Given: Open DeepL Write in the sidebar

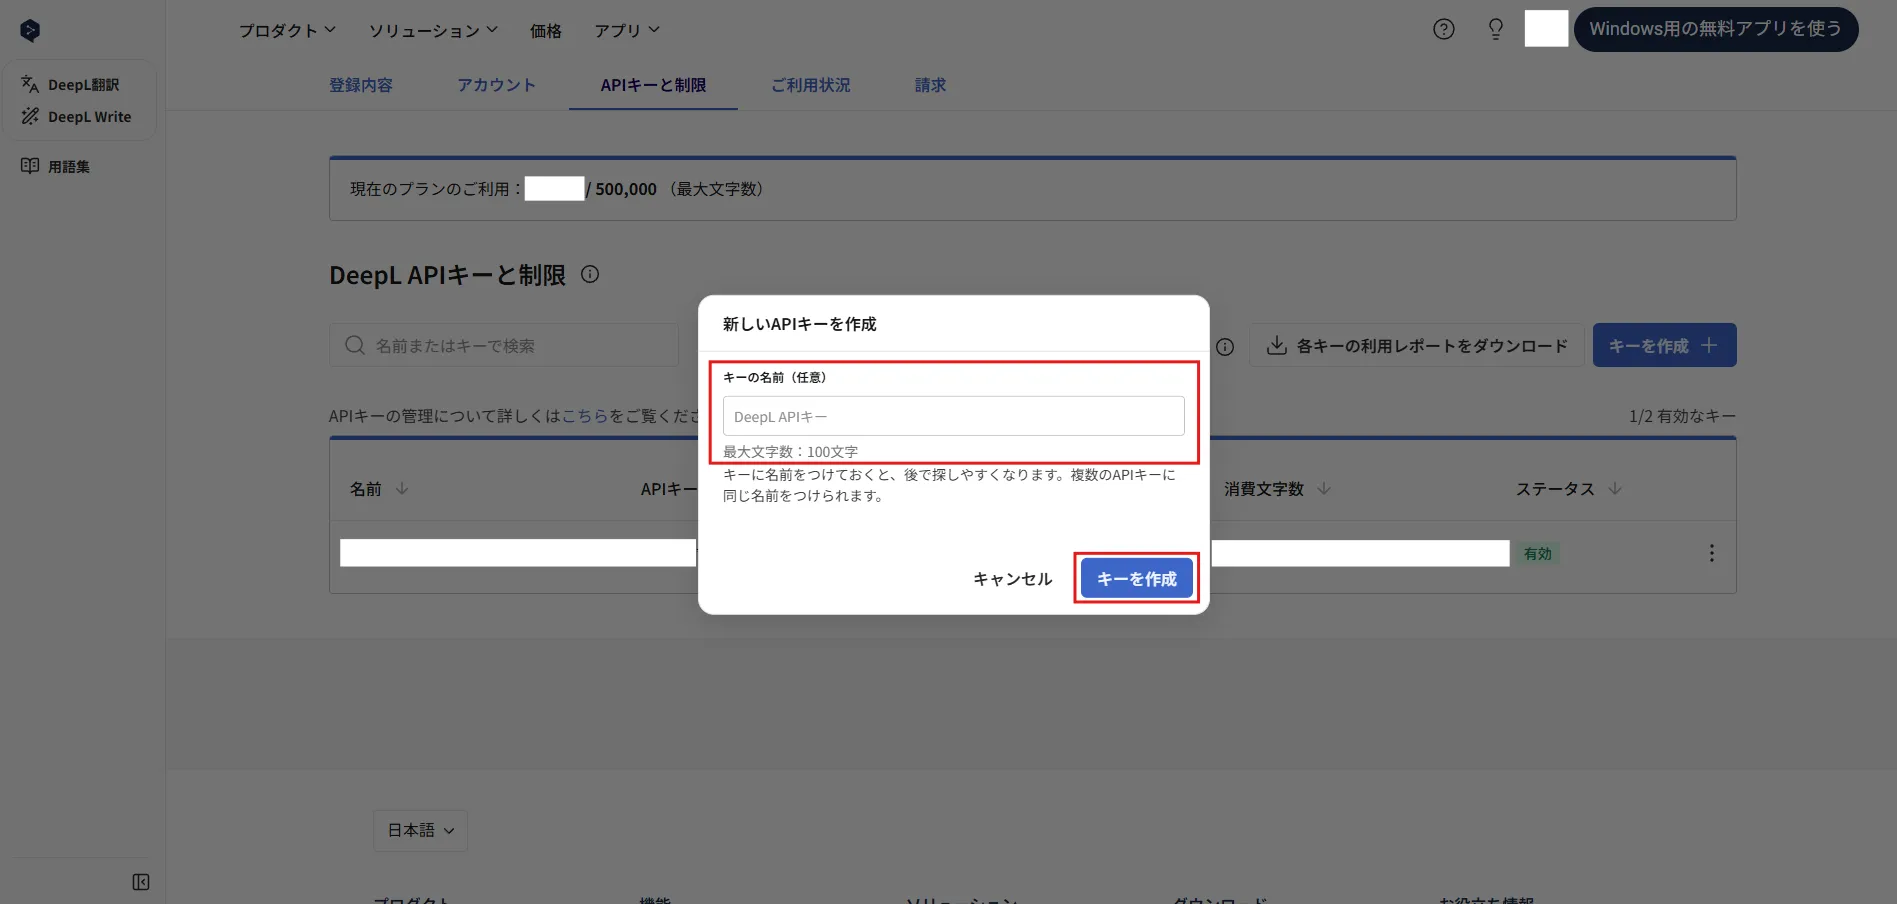Looking at the screenshot, I should [x=78, y=117].
